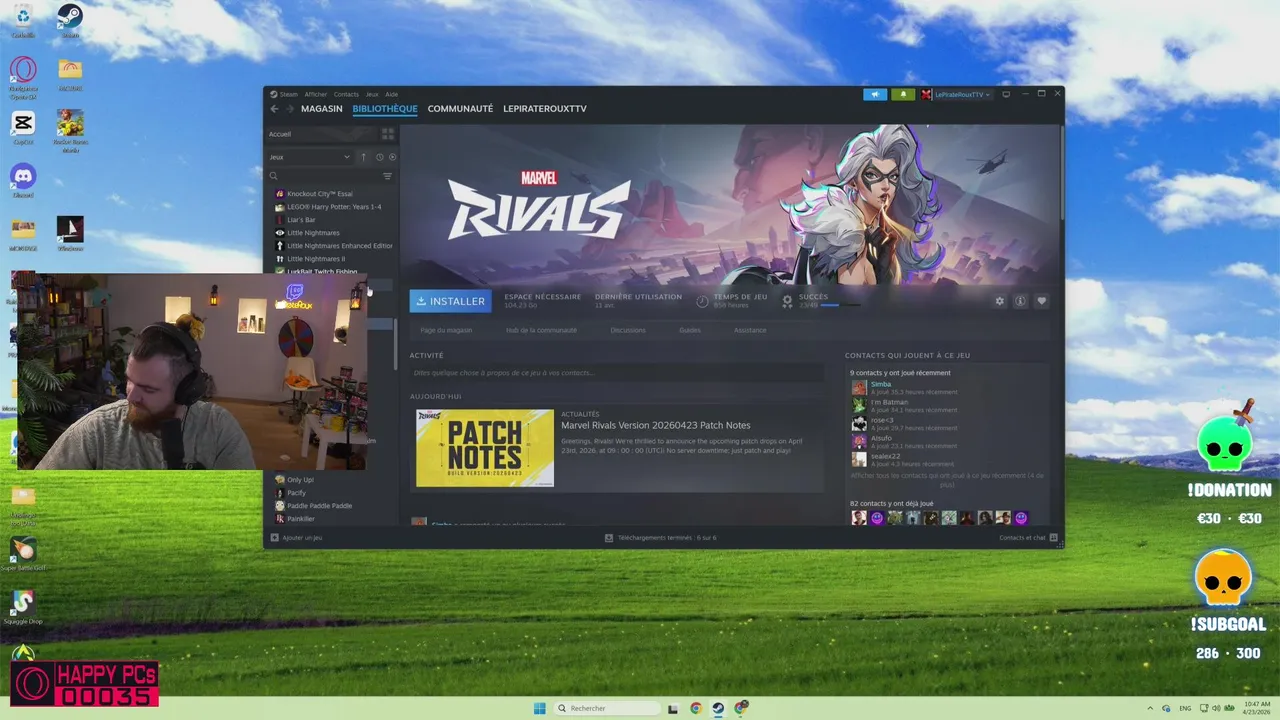
Task: Open Guides link
Action: coord(690,330)
